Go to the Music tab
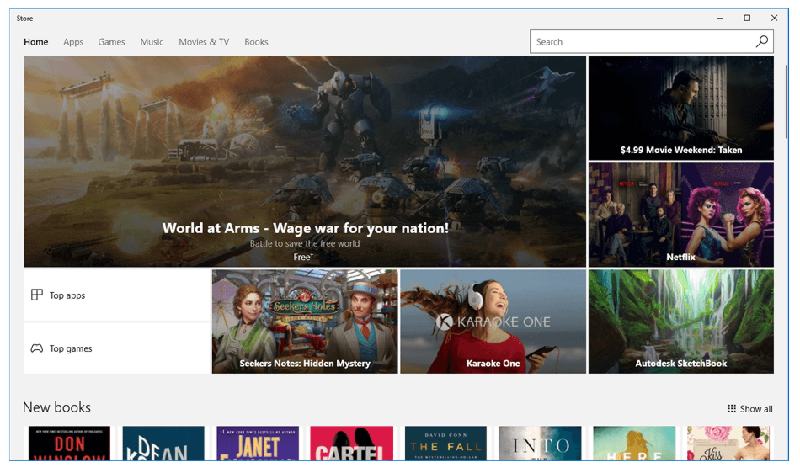Screen dimensions: 800x473 point(152,42)
